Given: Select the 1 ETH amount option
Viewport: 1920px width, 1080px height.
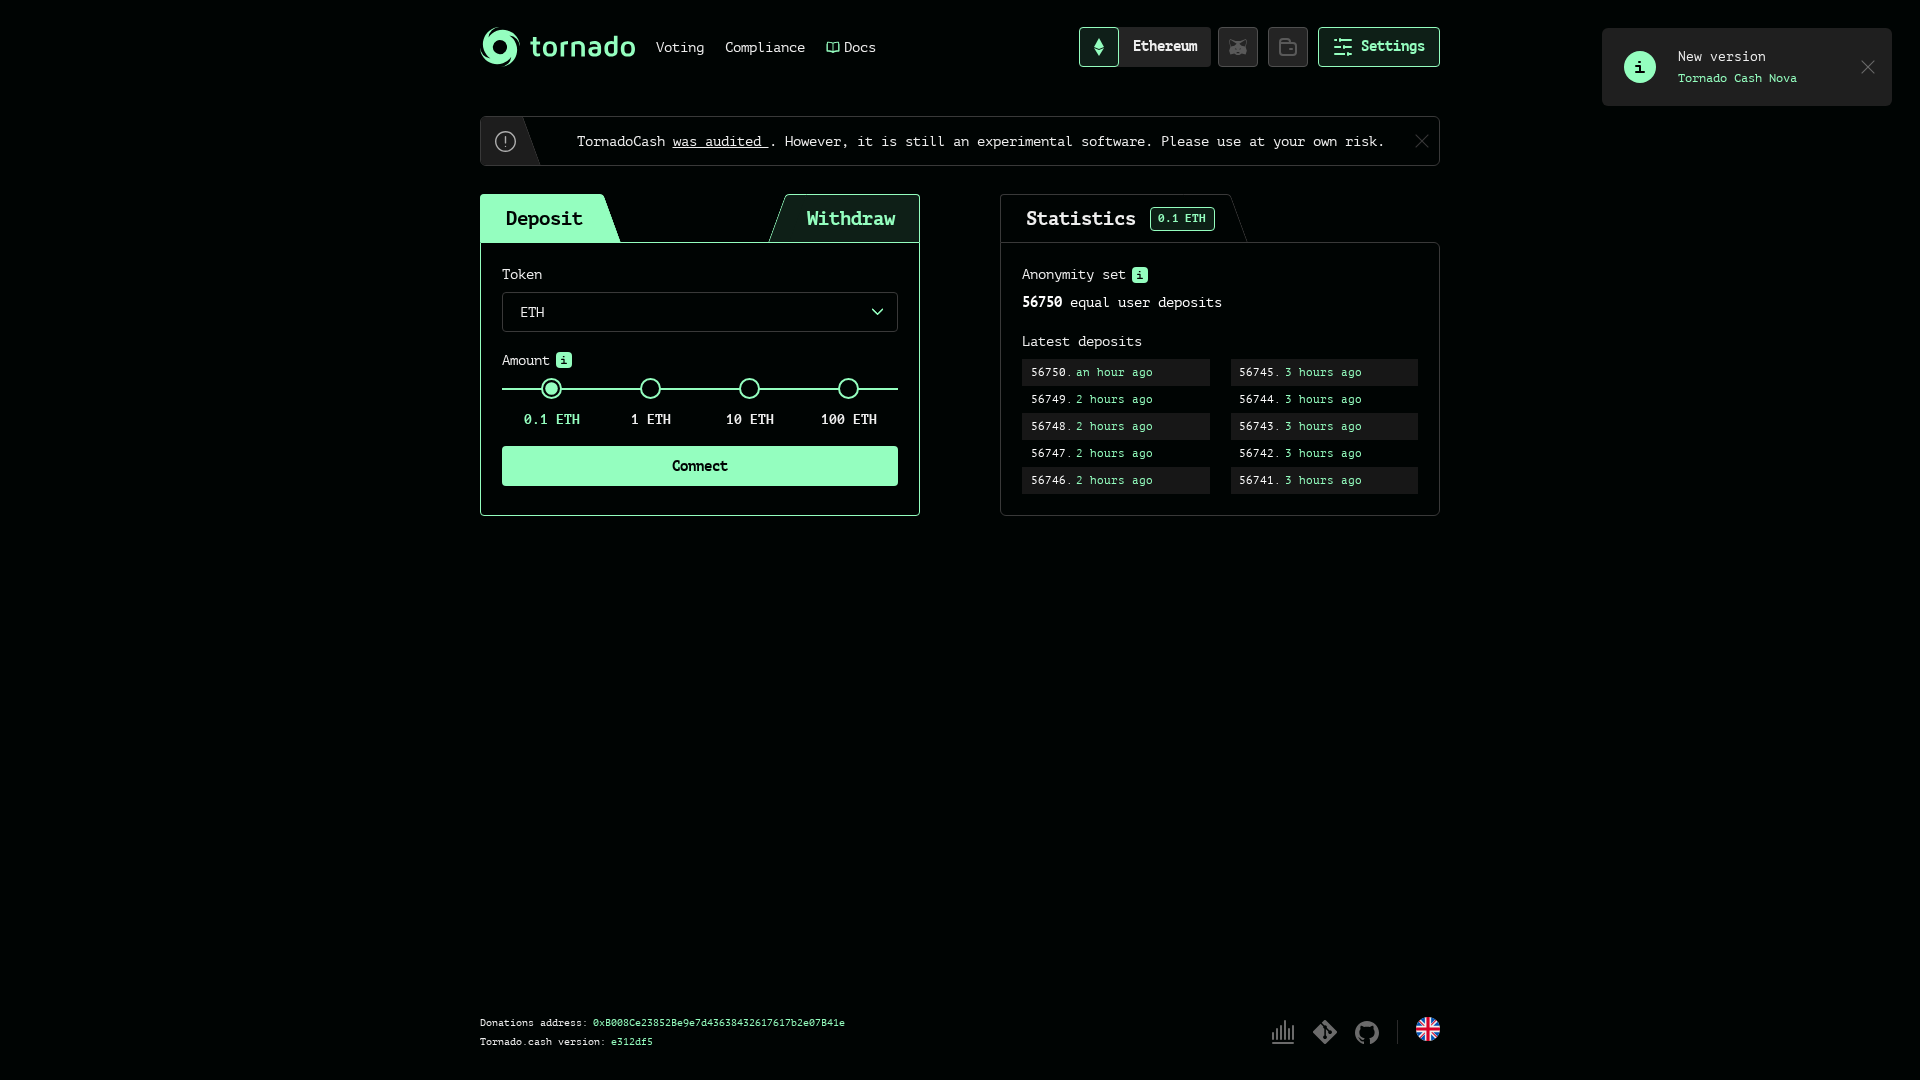Looking at the screenshot, I should 650,389.
